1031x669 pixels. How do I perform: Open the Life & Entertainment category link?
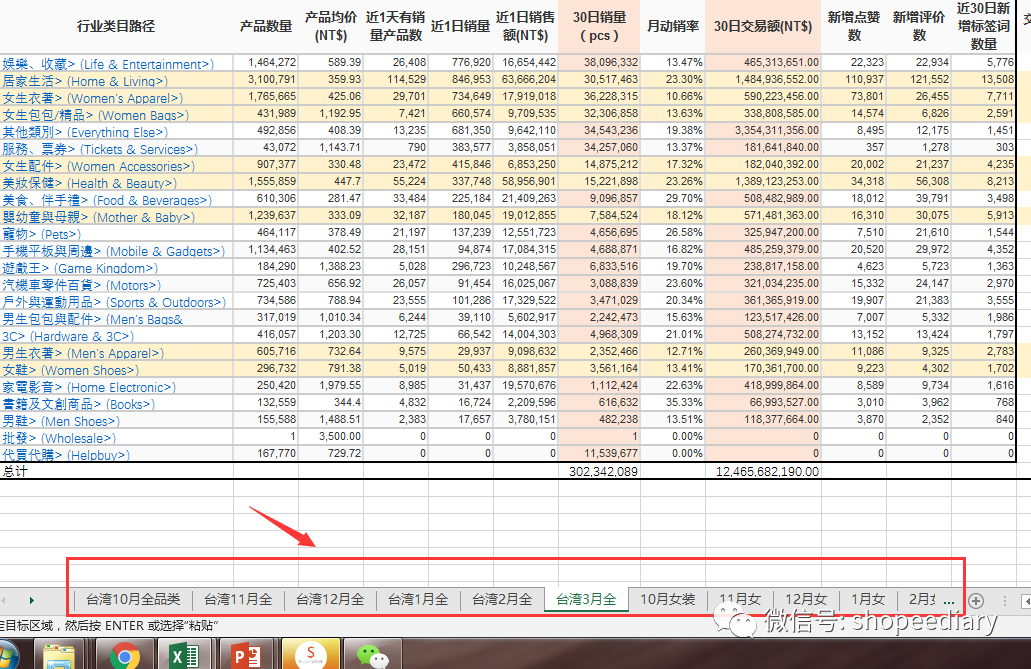click(108, 64)
